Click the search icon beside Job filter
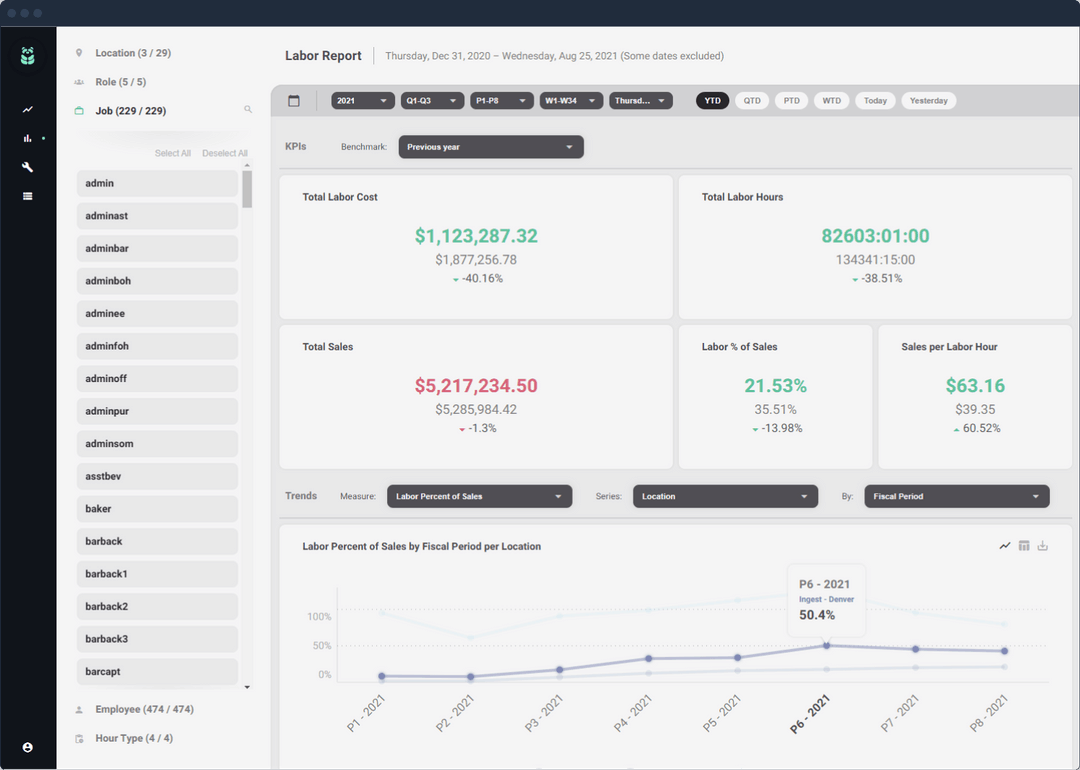Screen dimensions: 1080x770 click(x=248, y=110)
